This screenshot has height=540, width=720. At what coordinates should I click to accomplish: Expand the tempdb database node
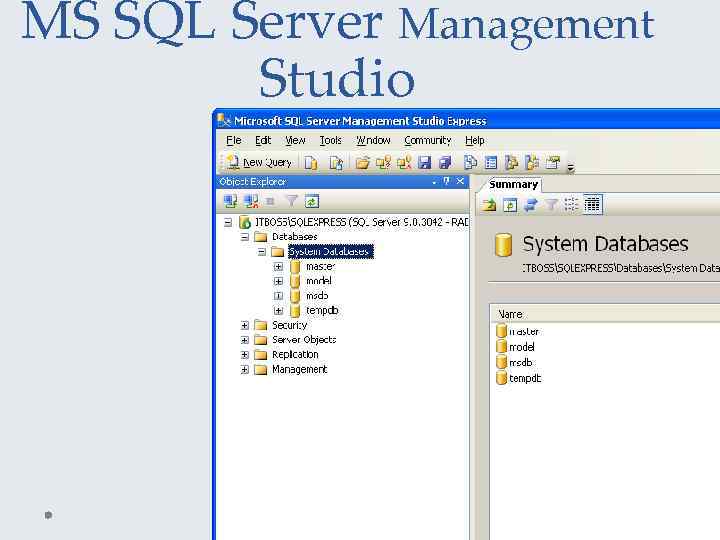click(x=278, y=311)
